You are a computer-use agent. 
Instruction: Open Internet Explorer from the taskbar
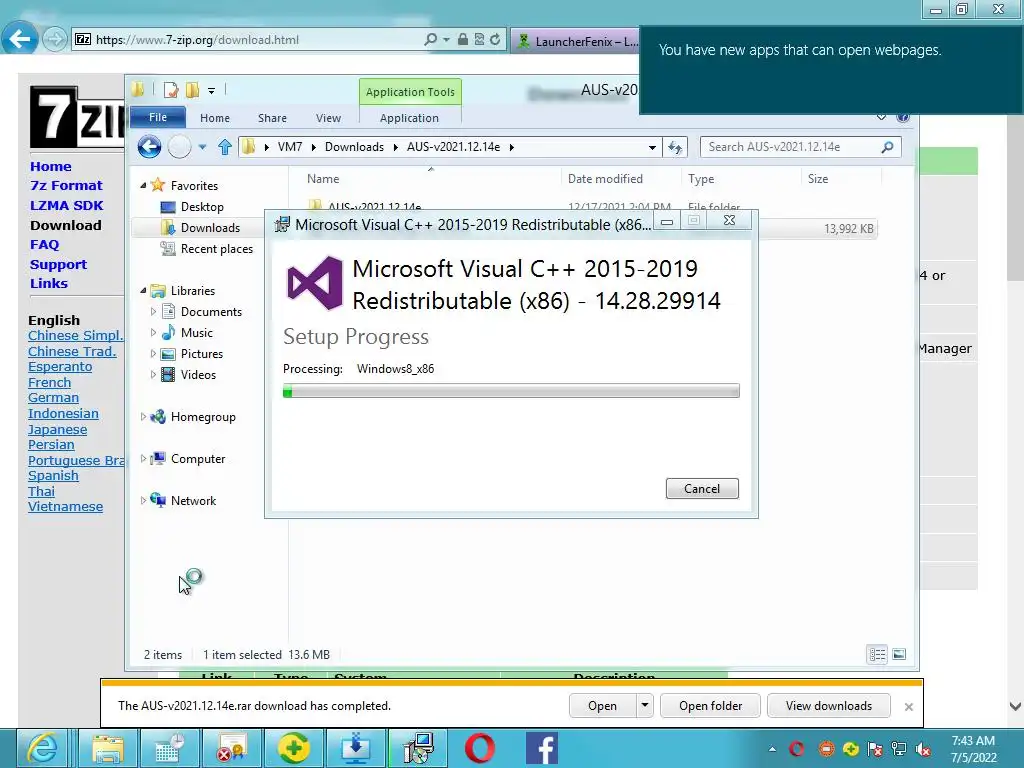pyautogui.click(x=42, y=748)
